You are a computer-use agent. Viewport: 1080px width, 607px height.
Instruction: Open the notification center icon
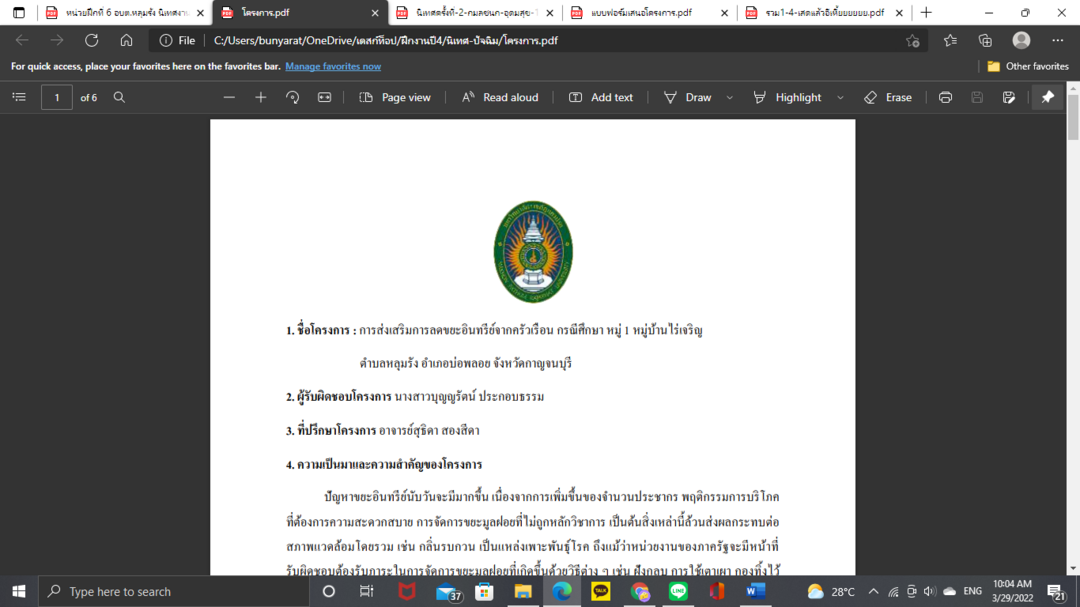pos(1056,591)
